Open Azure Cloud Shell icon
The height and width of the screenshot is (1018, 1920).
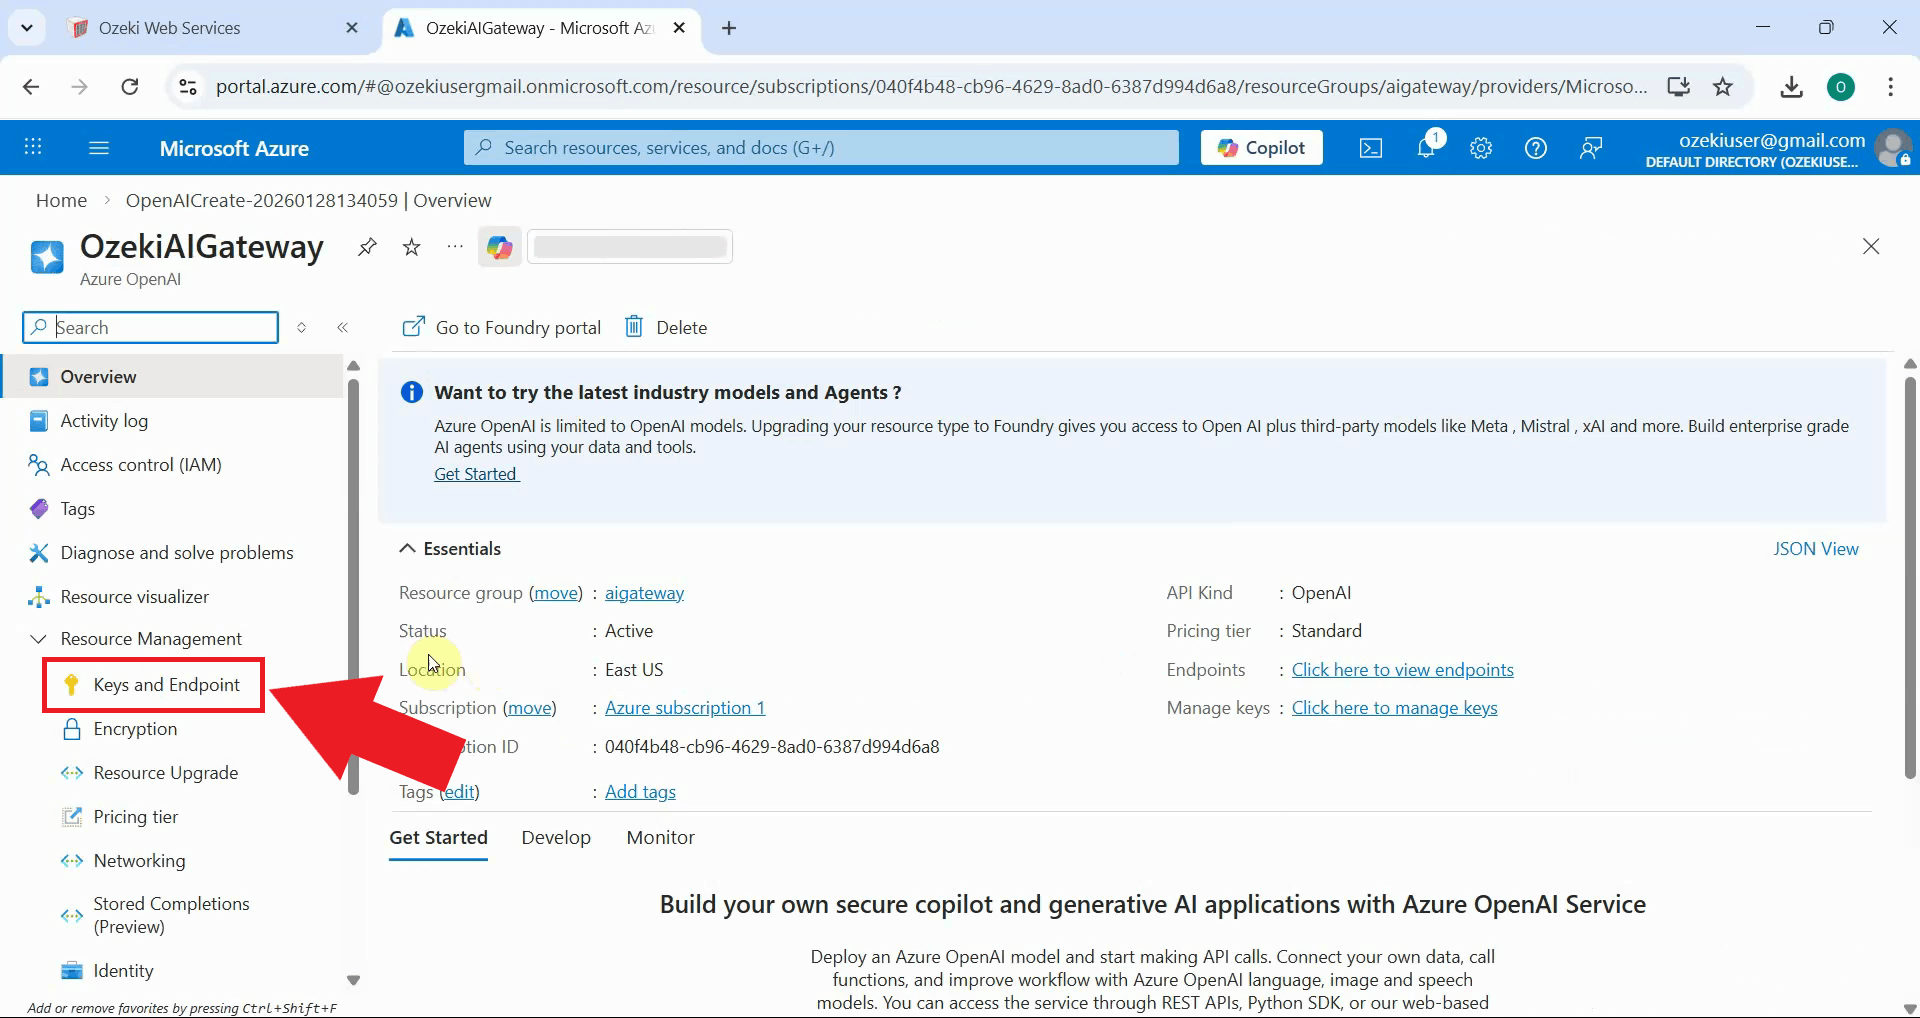pos(1371,148)
